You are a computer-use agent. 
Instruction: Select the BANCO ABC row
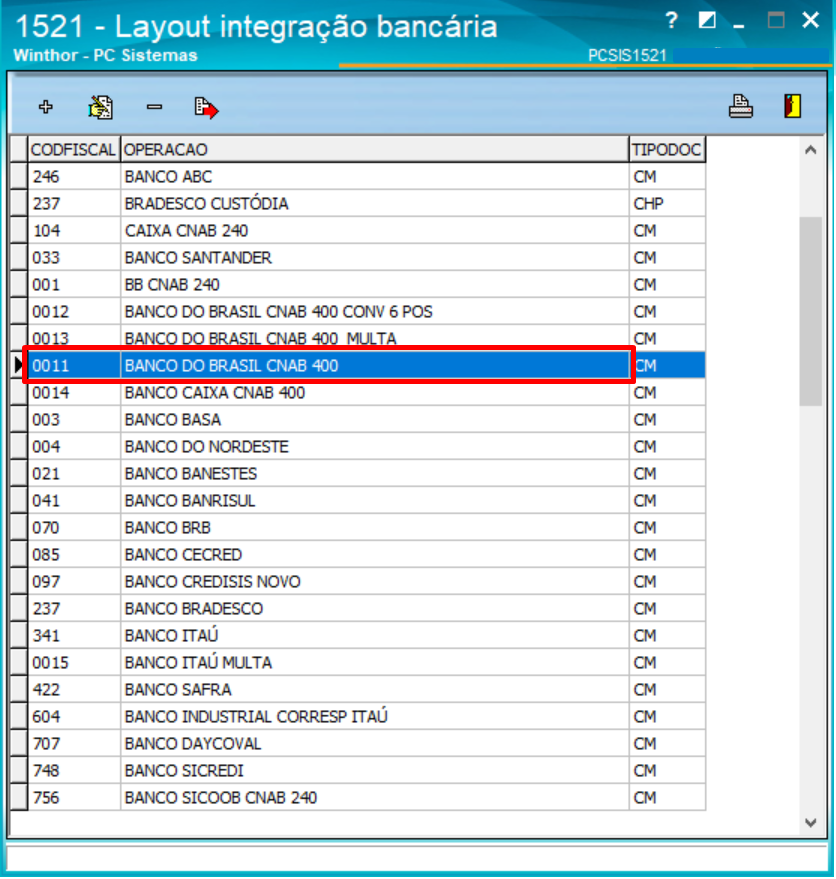367,177
